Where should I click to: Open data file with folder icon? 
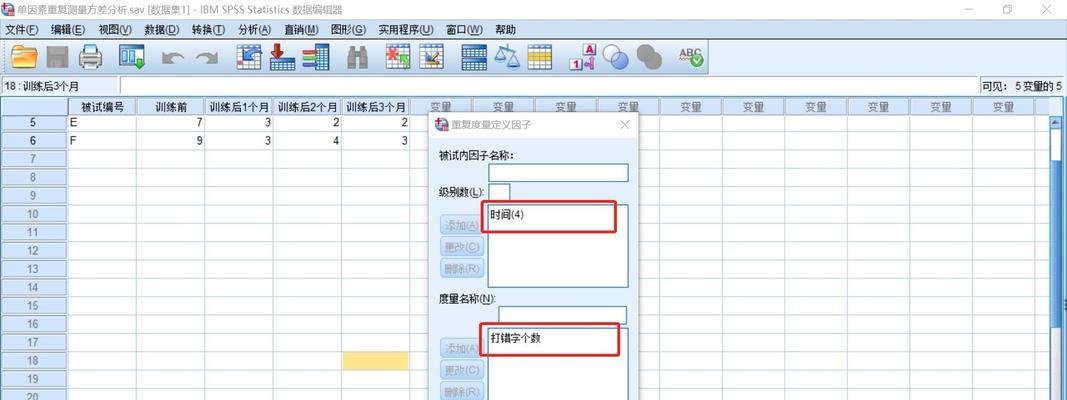point(24,57)
